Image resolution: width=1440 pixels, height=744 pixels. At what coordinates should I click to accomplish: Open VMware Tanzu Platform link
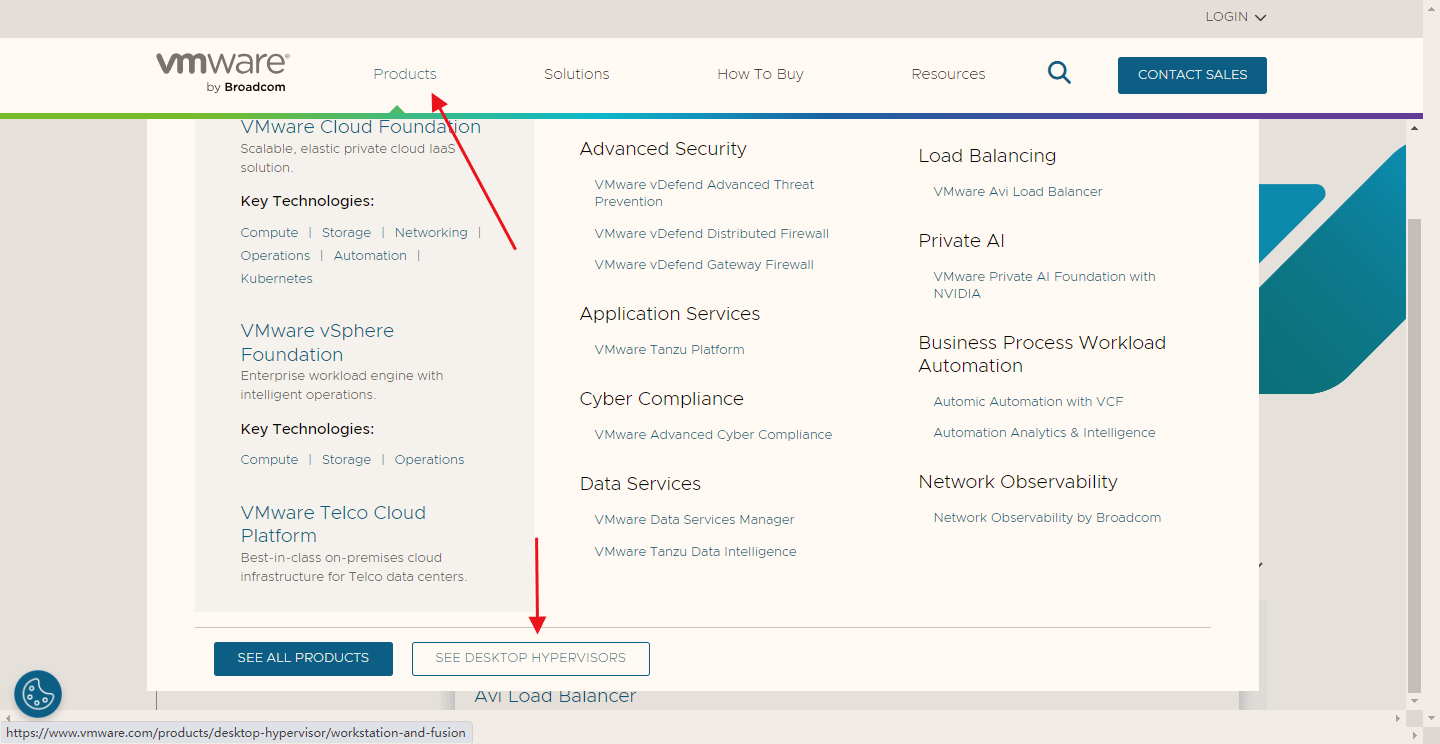(669, 349)
